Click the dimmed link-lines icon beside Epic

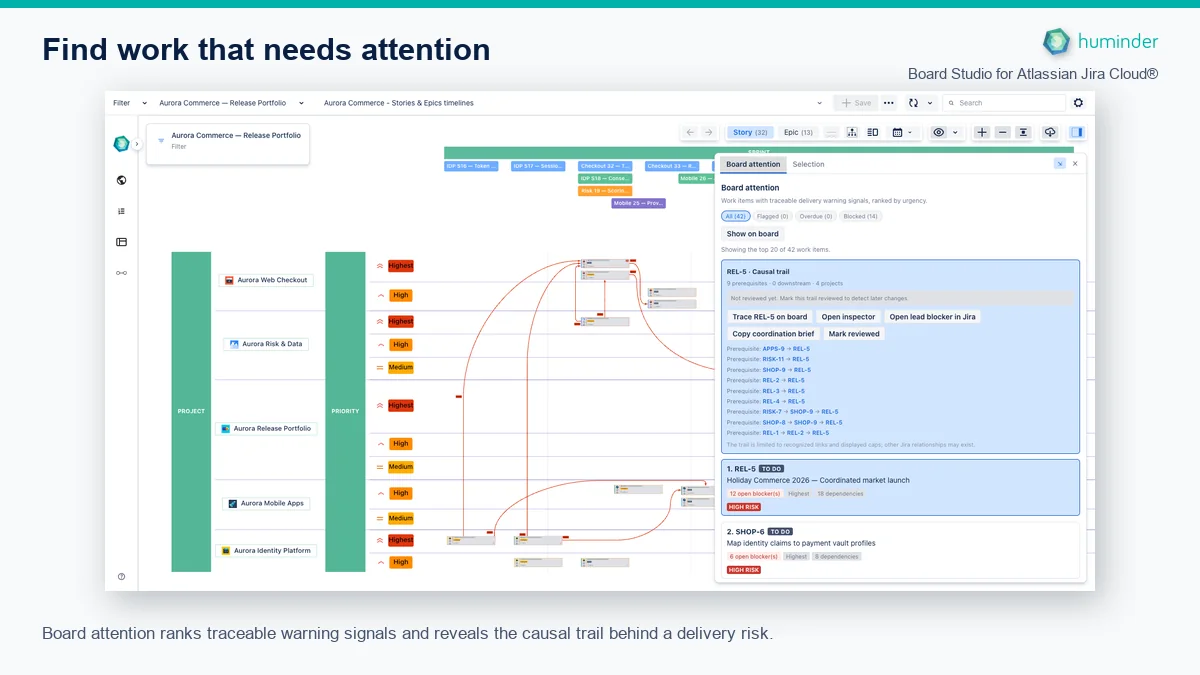[x=831, y=132]
